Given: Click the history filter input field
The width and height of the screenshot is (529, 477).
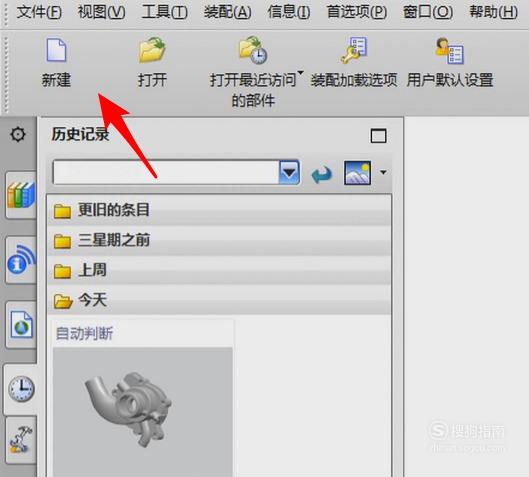Looking at the screenshot, I should tap(166, 172).
